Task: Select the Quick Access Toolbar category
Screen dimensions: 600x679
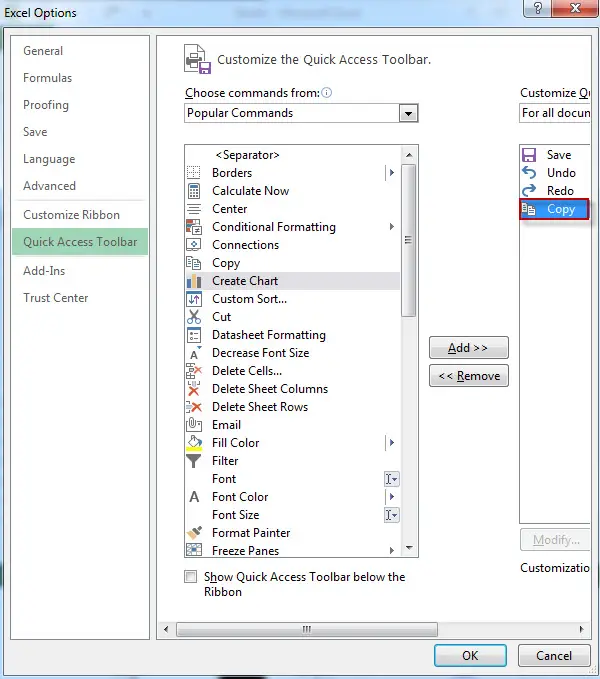Action: pos(80,242)
